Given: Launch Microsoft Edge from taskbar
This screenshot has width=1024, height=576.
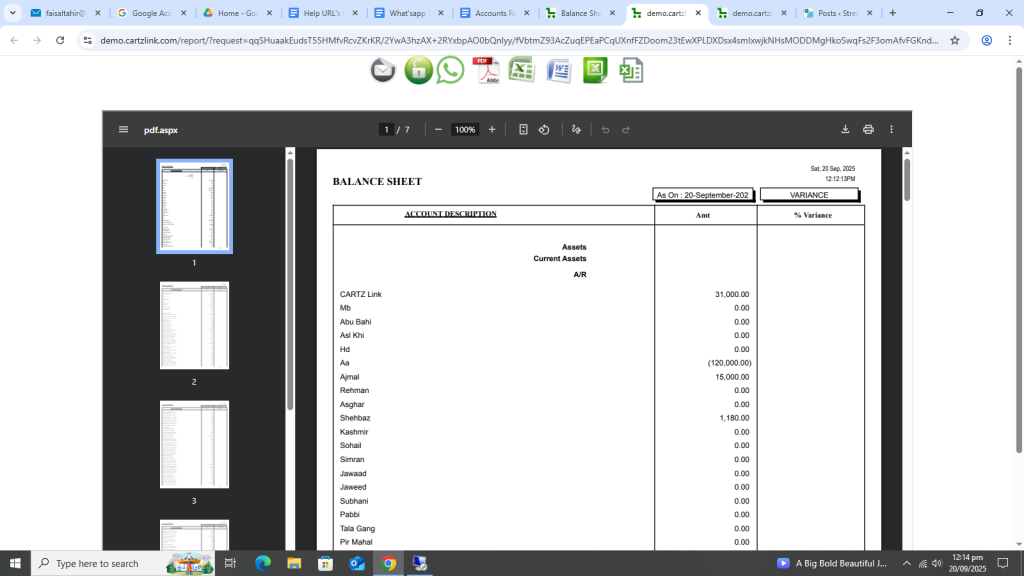Looking at the screenshot, I should click(263, 564).
